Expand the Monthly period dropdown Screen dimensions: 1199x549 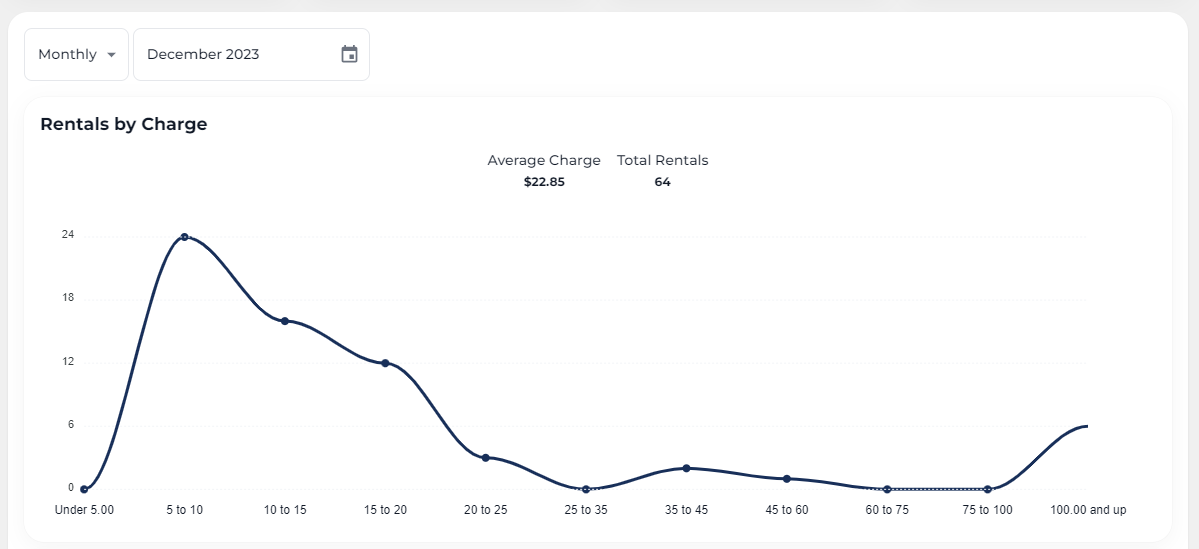[76, 54]
